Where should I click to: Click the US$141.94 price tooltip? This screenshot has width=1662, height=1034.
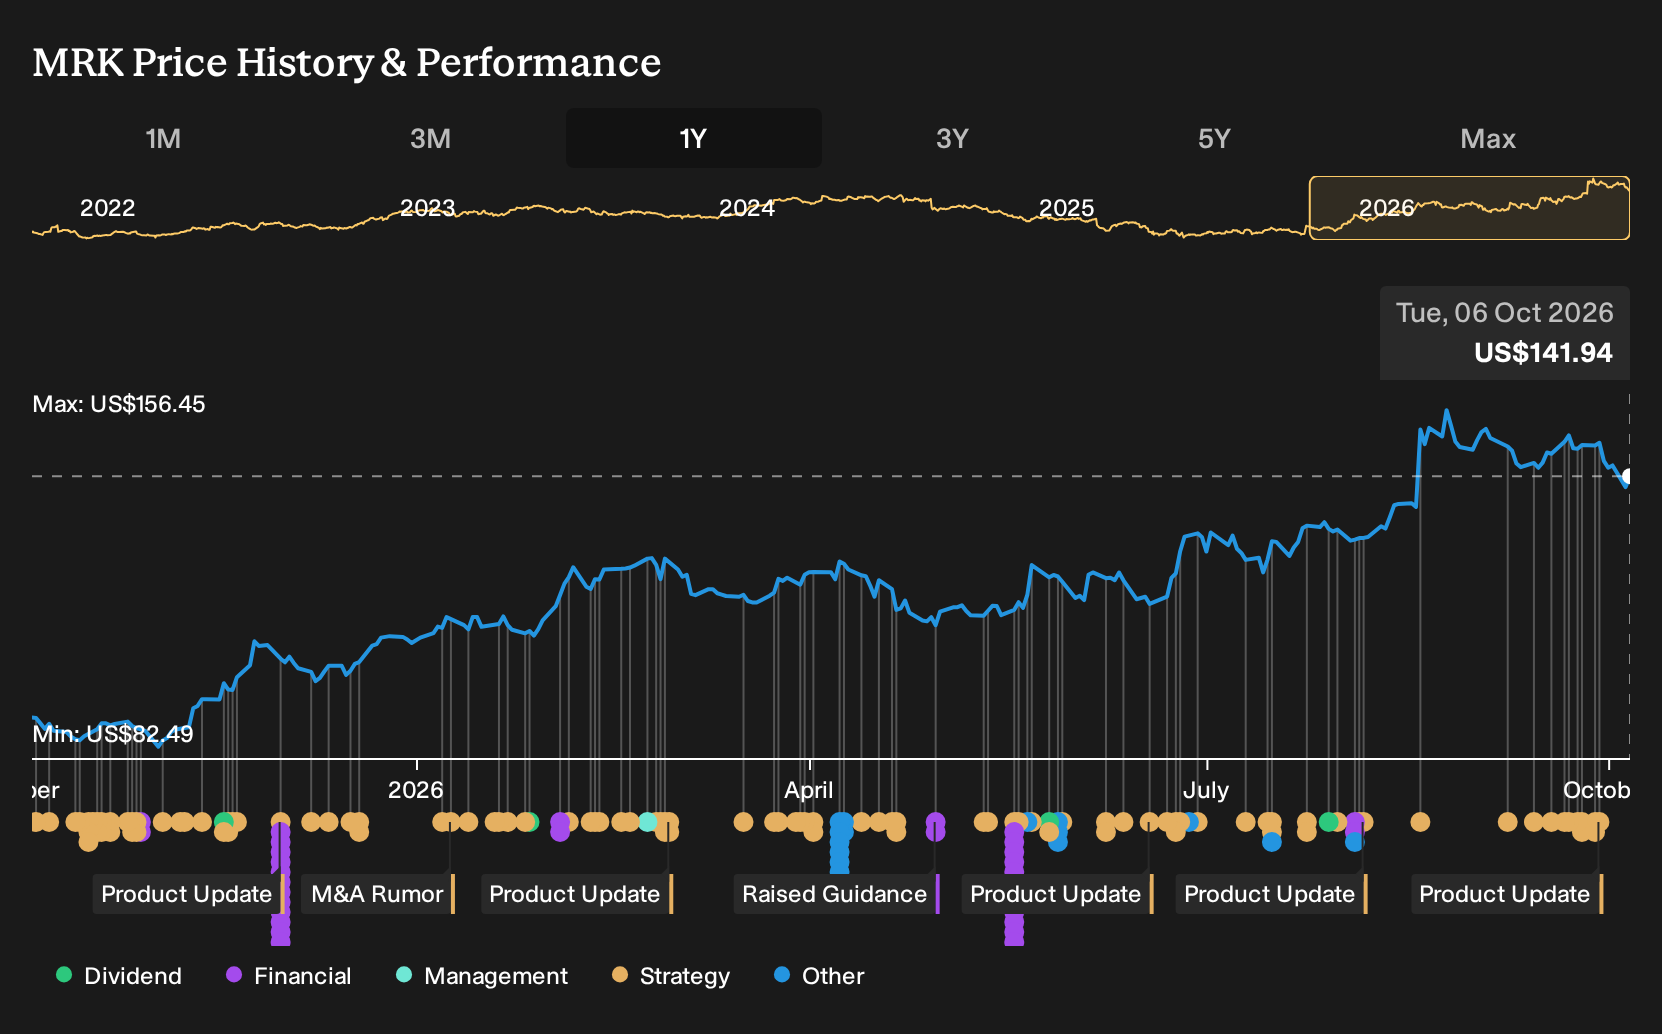(x=1543, y=353)
